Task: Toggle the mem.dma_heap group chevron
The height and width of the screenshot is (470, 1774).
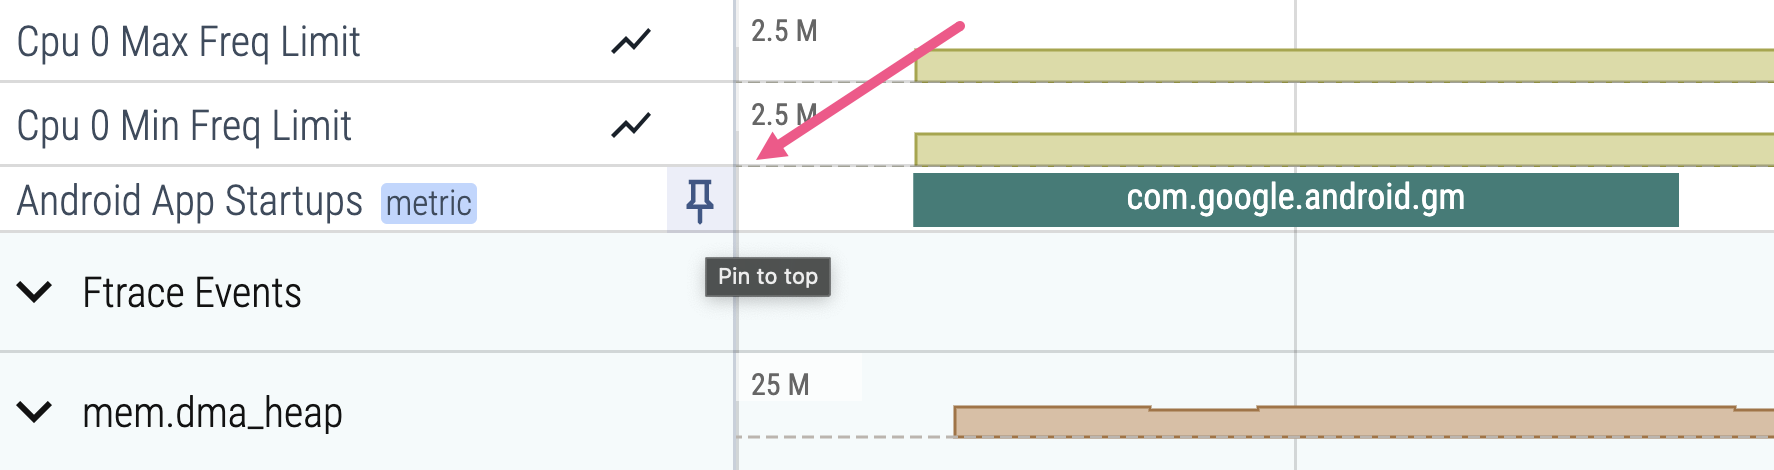Action: click(x=35, y=412)
